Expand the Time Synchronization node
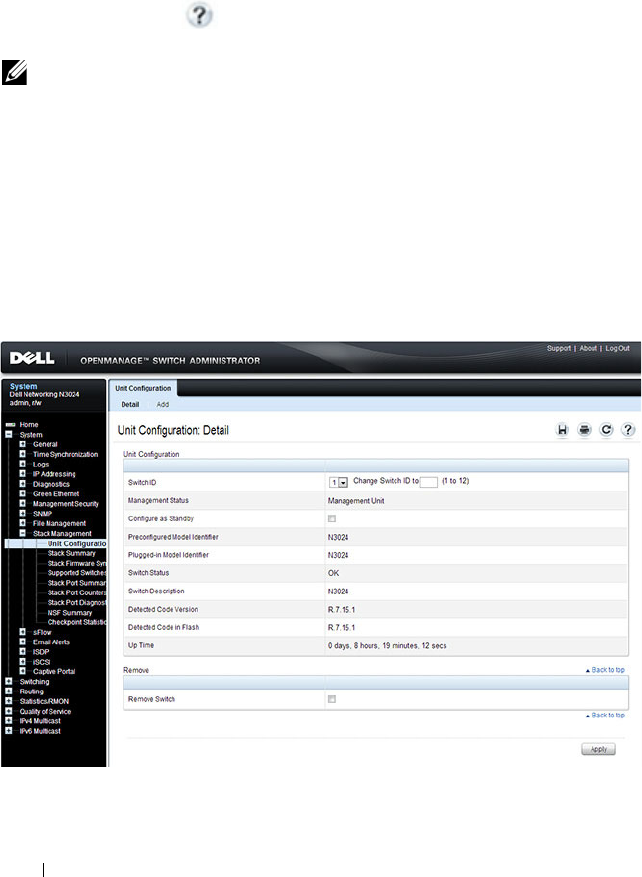642x877 pixels. tap(22, 454)
